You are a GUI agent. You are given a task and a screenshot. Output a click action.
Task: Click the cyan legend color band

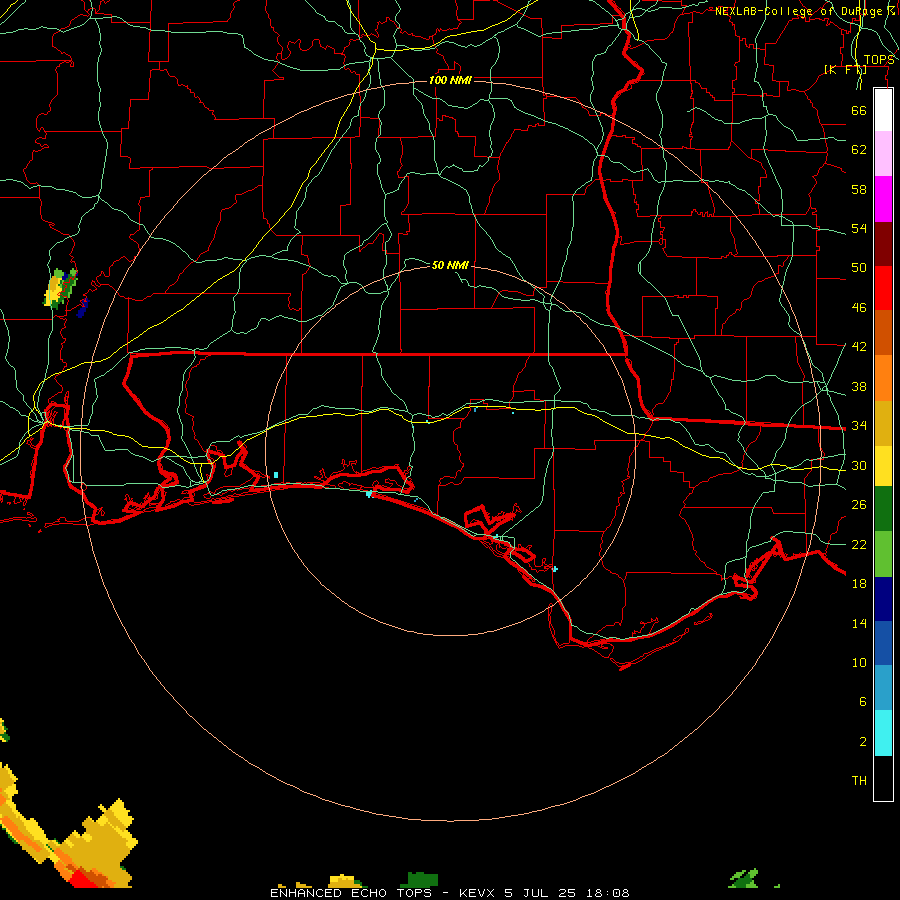click(x=883, y=733)
